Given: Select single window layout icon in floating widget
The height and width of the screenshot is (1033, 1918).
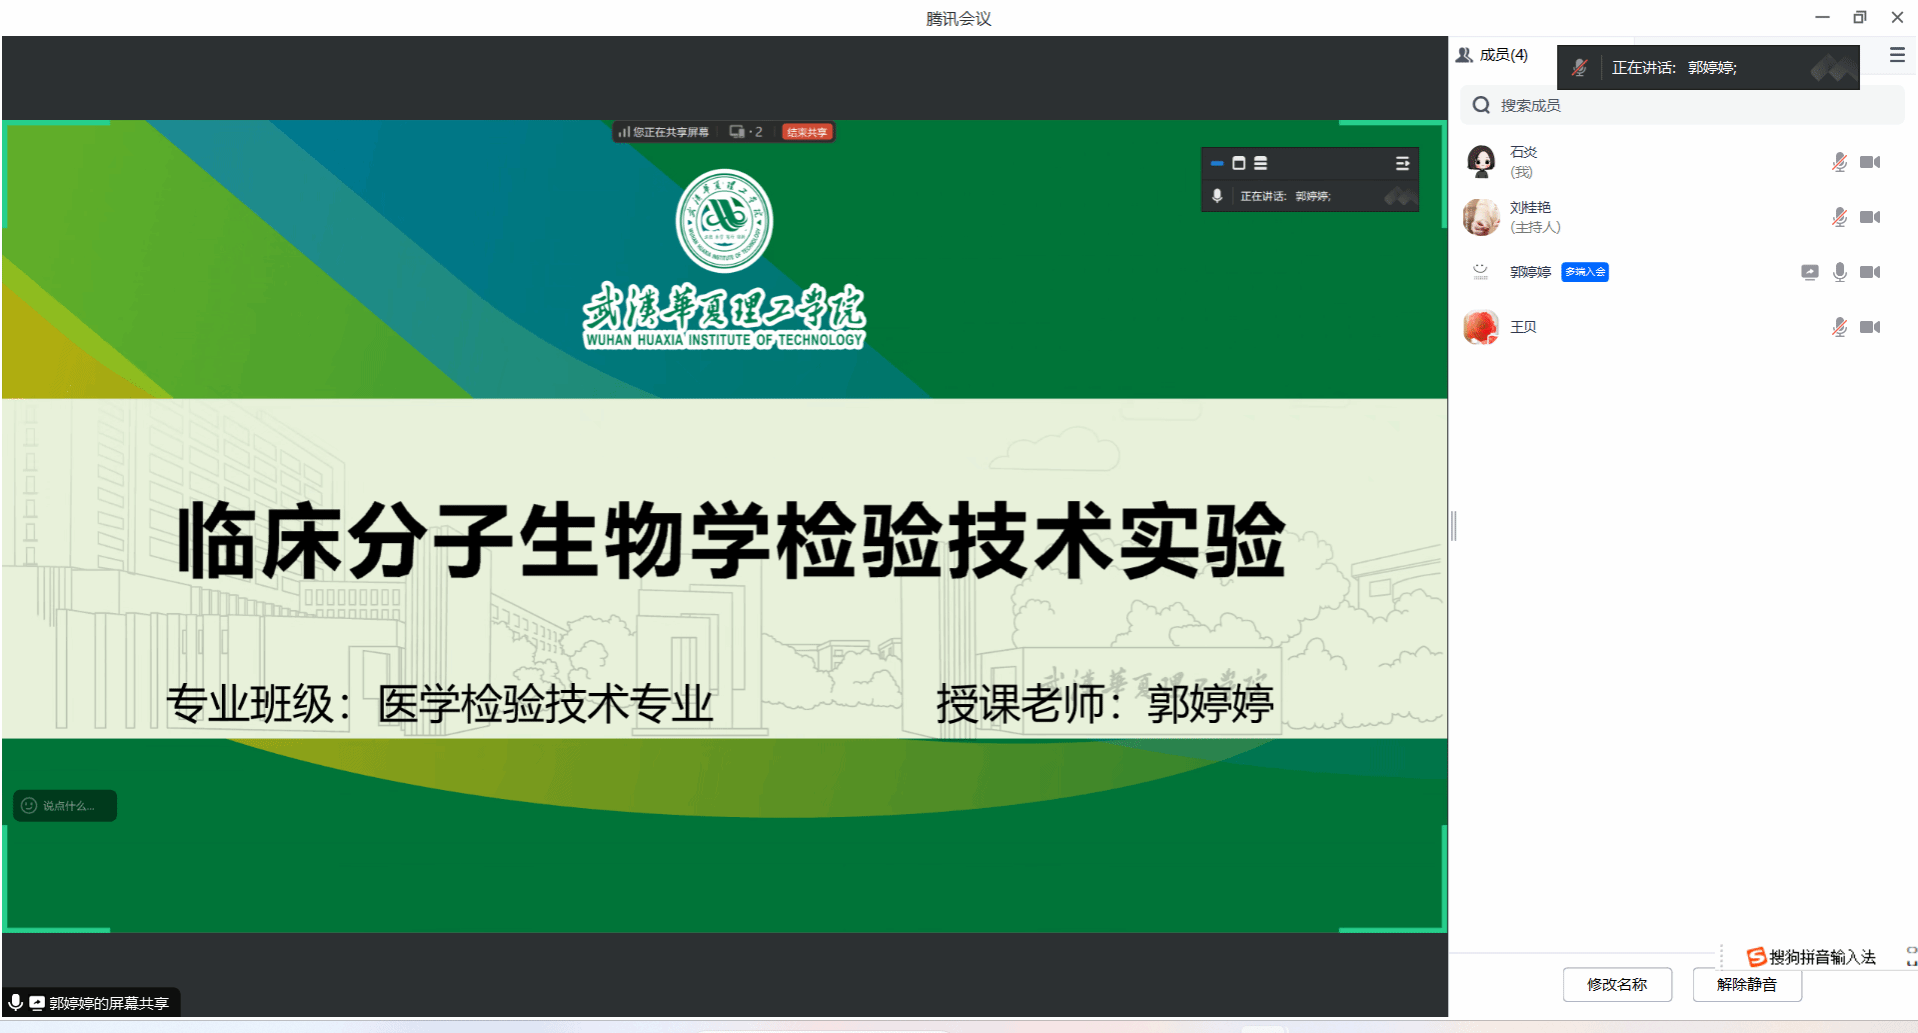Looking at the screenshot, I should [x=1239, y=163].
